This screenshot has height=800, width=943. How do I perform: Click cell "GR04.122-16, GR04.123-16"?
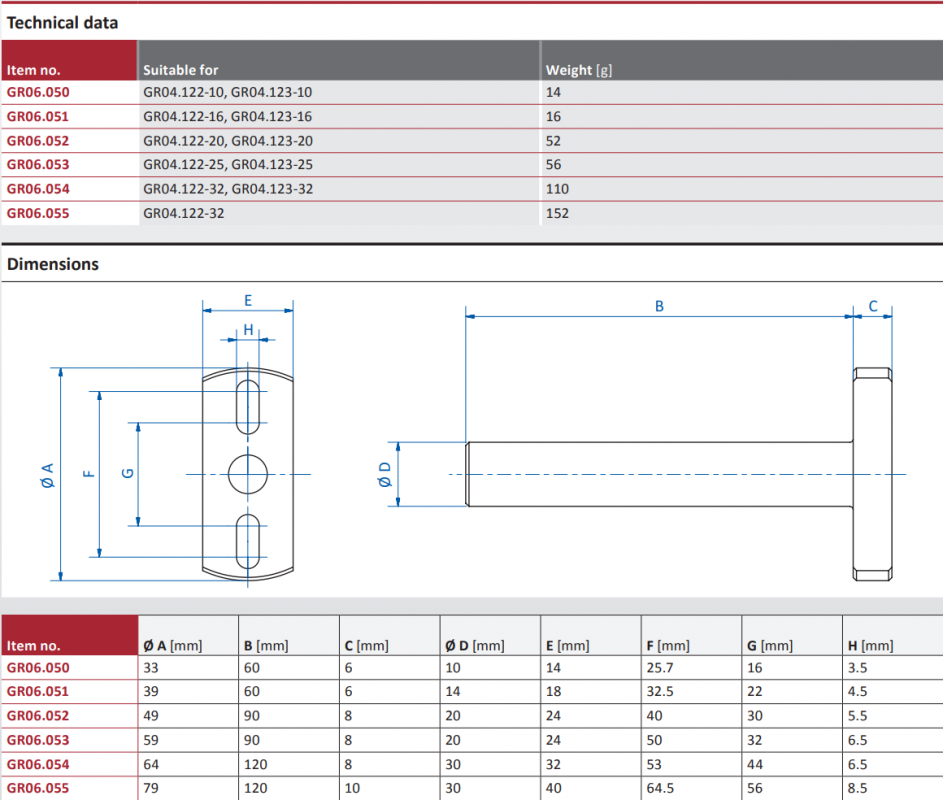(227, 117)
